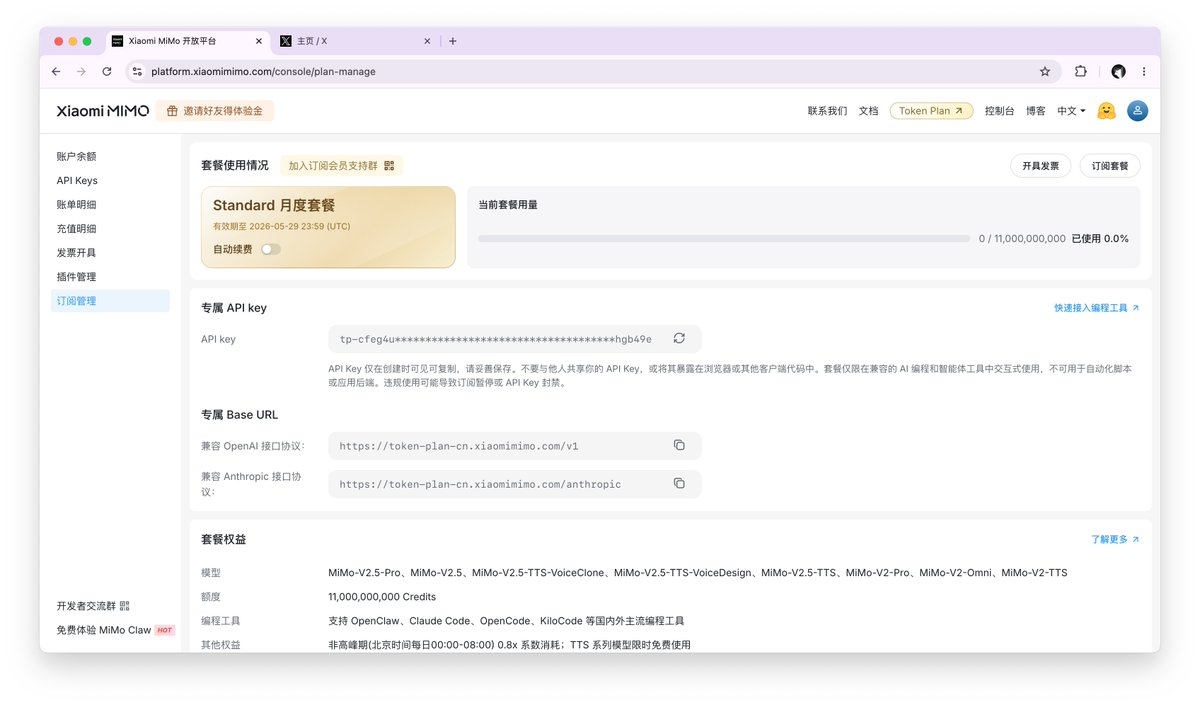This screenshot has width=1200, height=705.
Task: Click the Chrome profile avatar icon
Action: pyautogui.click(x=1118, y=72)
